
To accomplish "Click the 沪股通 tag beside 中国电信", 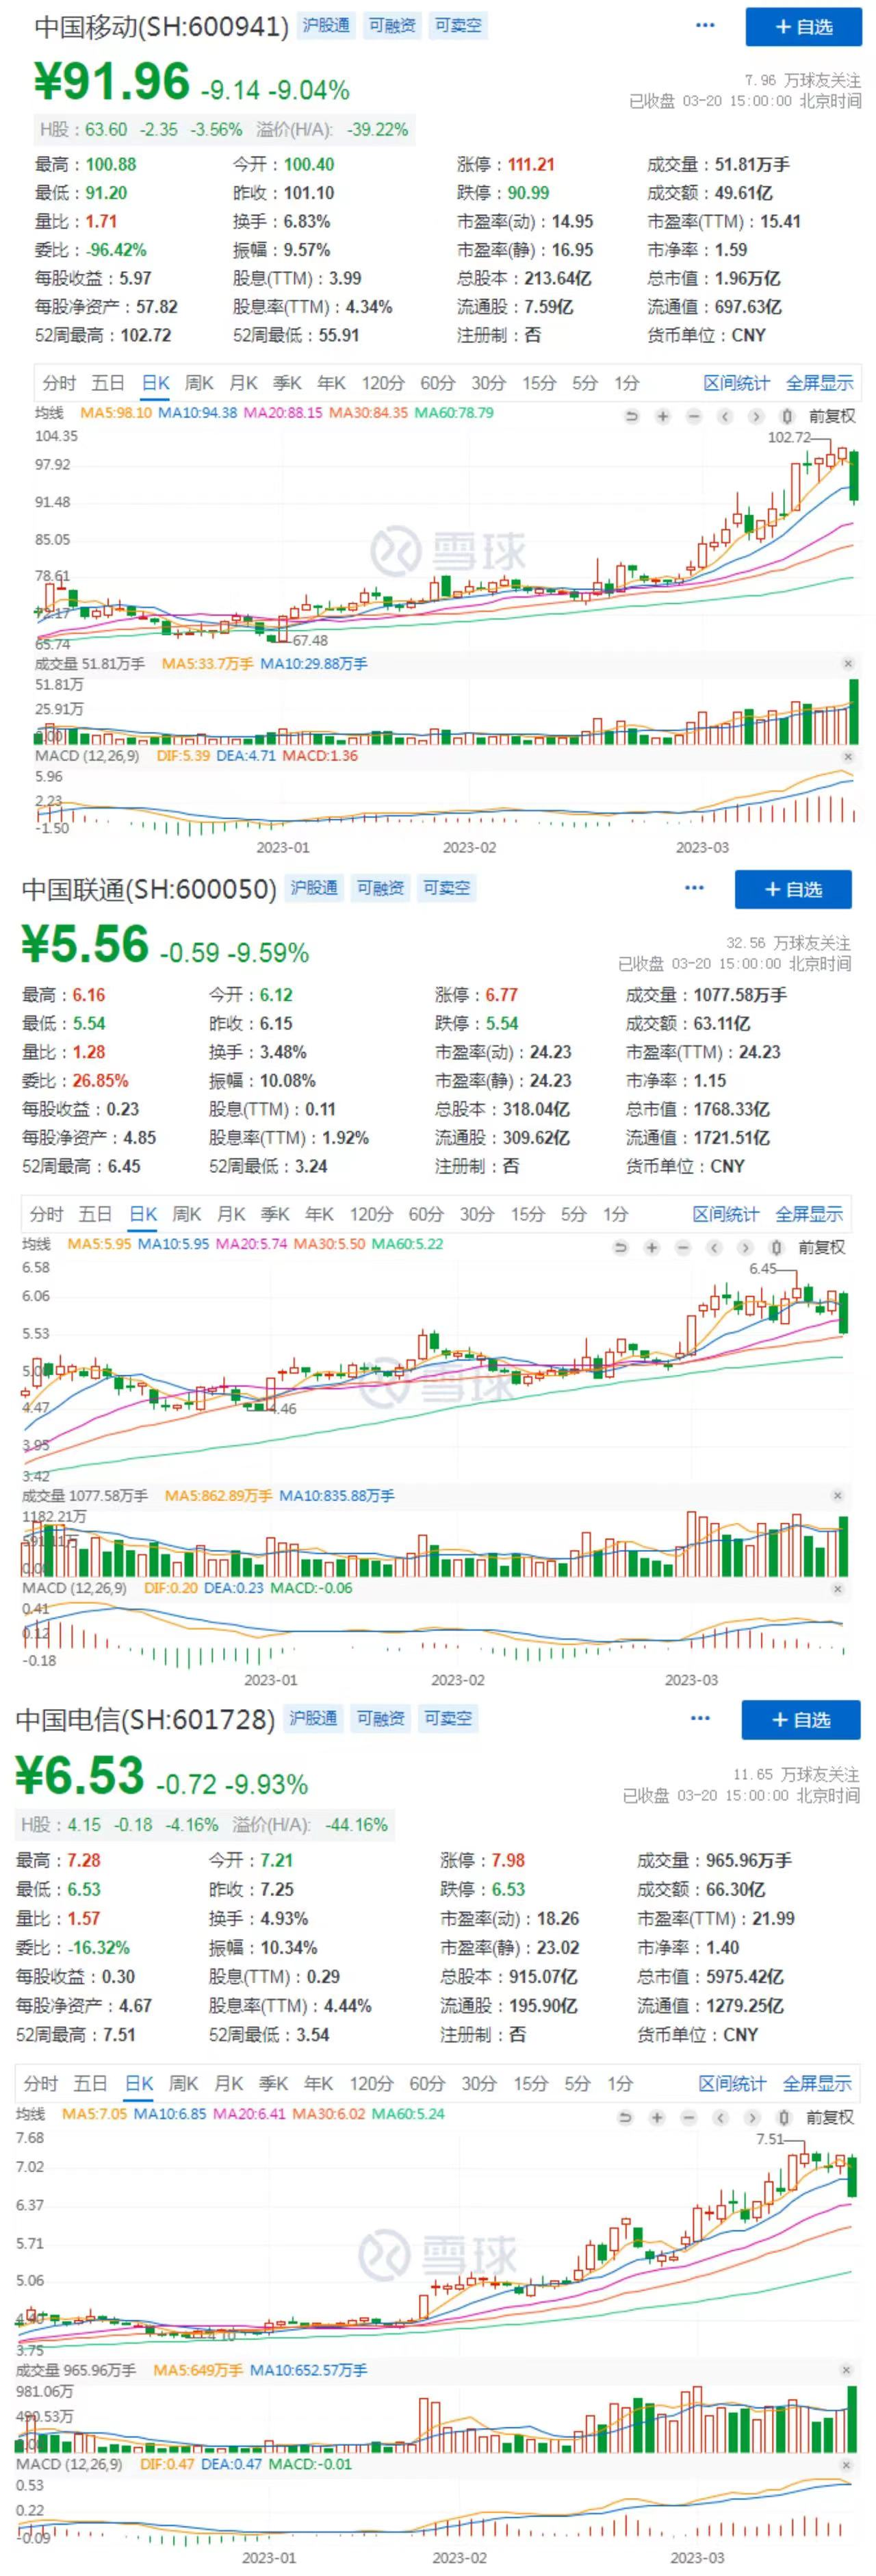I will point(313,1718).
